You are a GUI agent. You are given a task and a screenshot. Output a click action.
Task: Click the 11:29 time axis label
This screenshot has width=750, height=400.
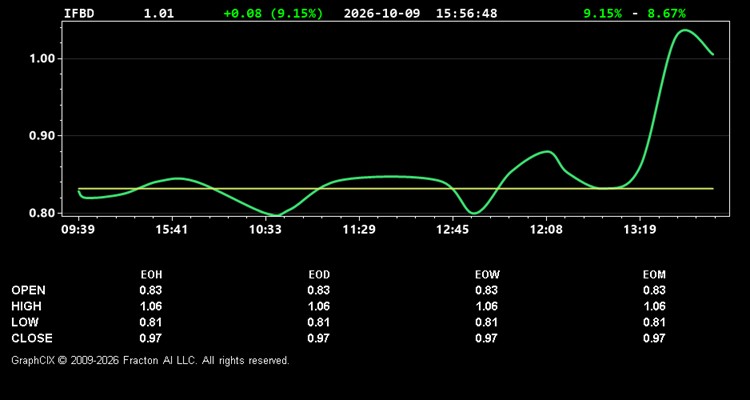click(359, 229)
